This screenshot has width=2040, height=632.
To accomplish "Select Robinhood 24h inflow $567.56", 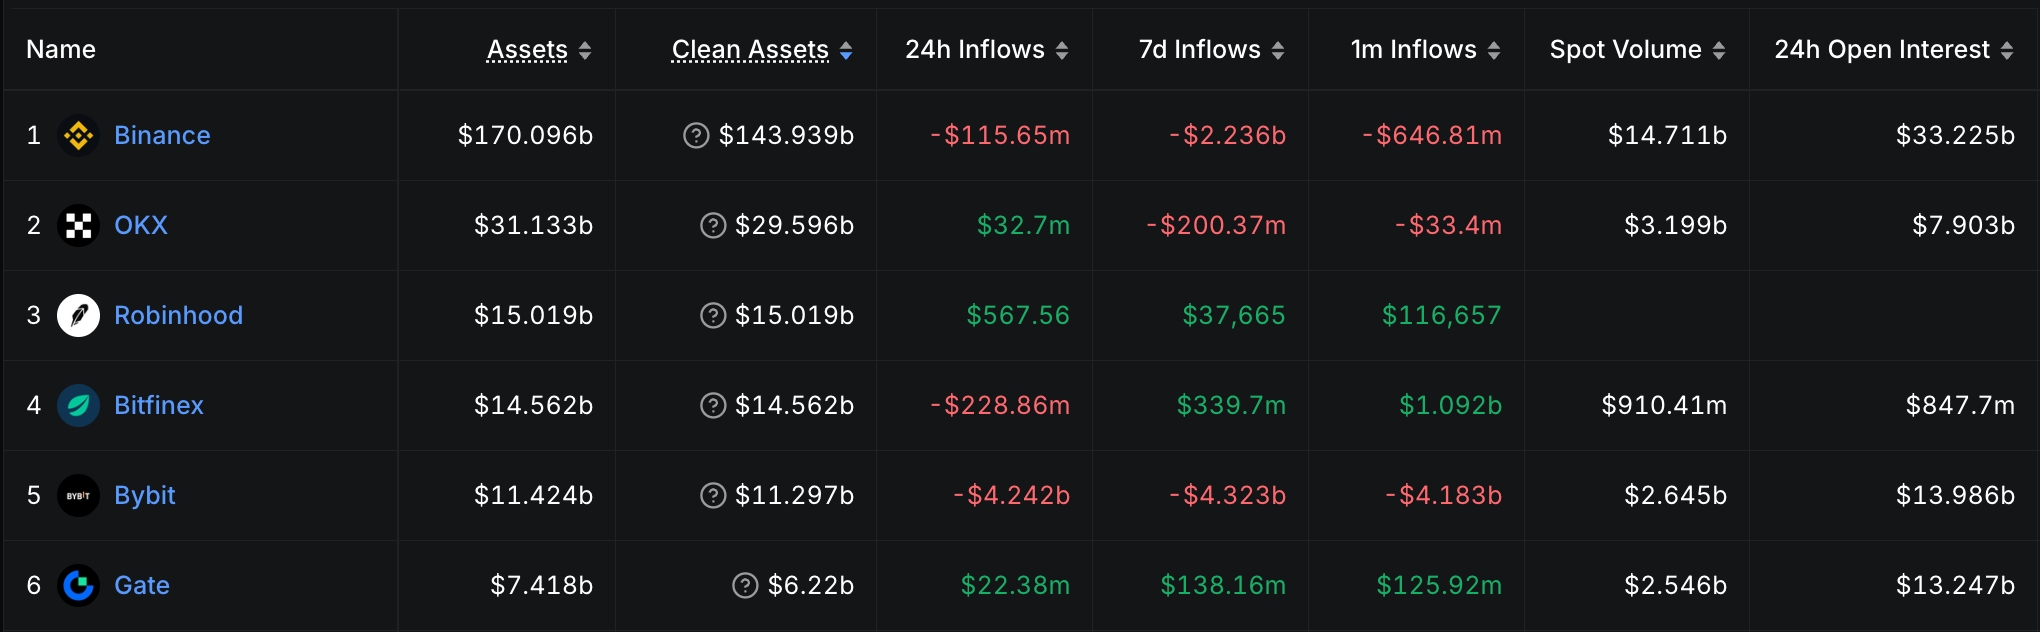I will (x=1018, y=315).
